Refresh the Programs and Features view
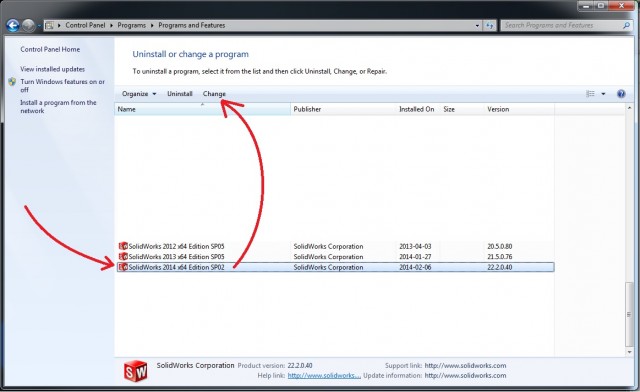 [x=490, y=25]
